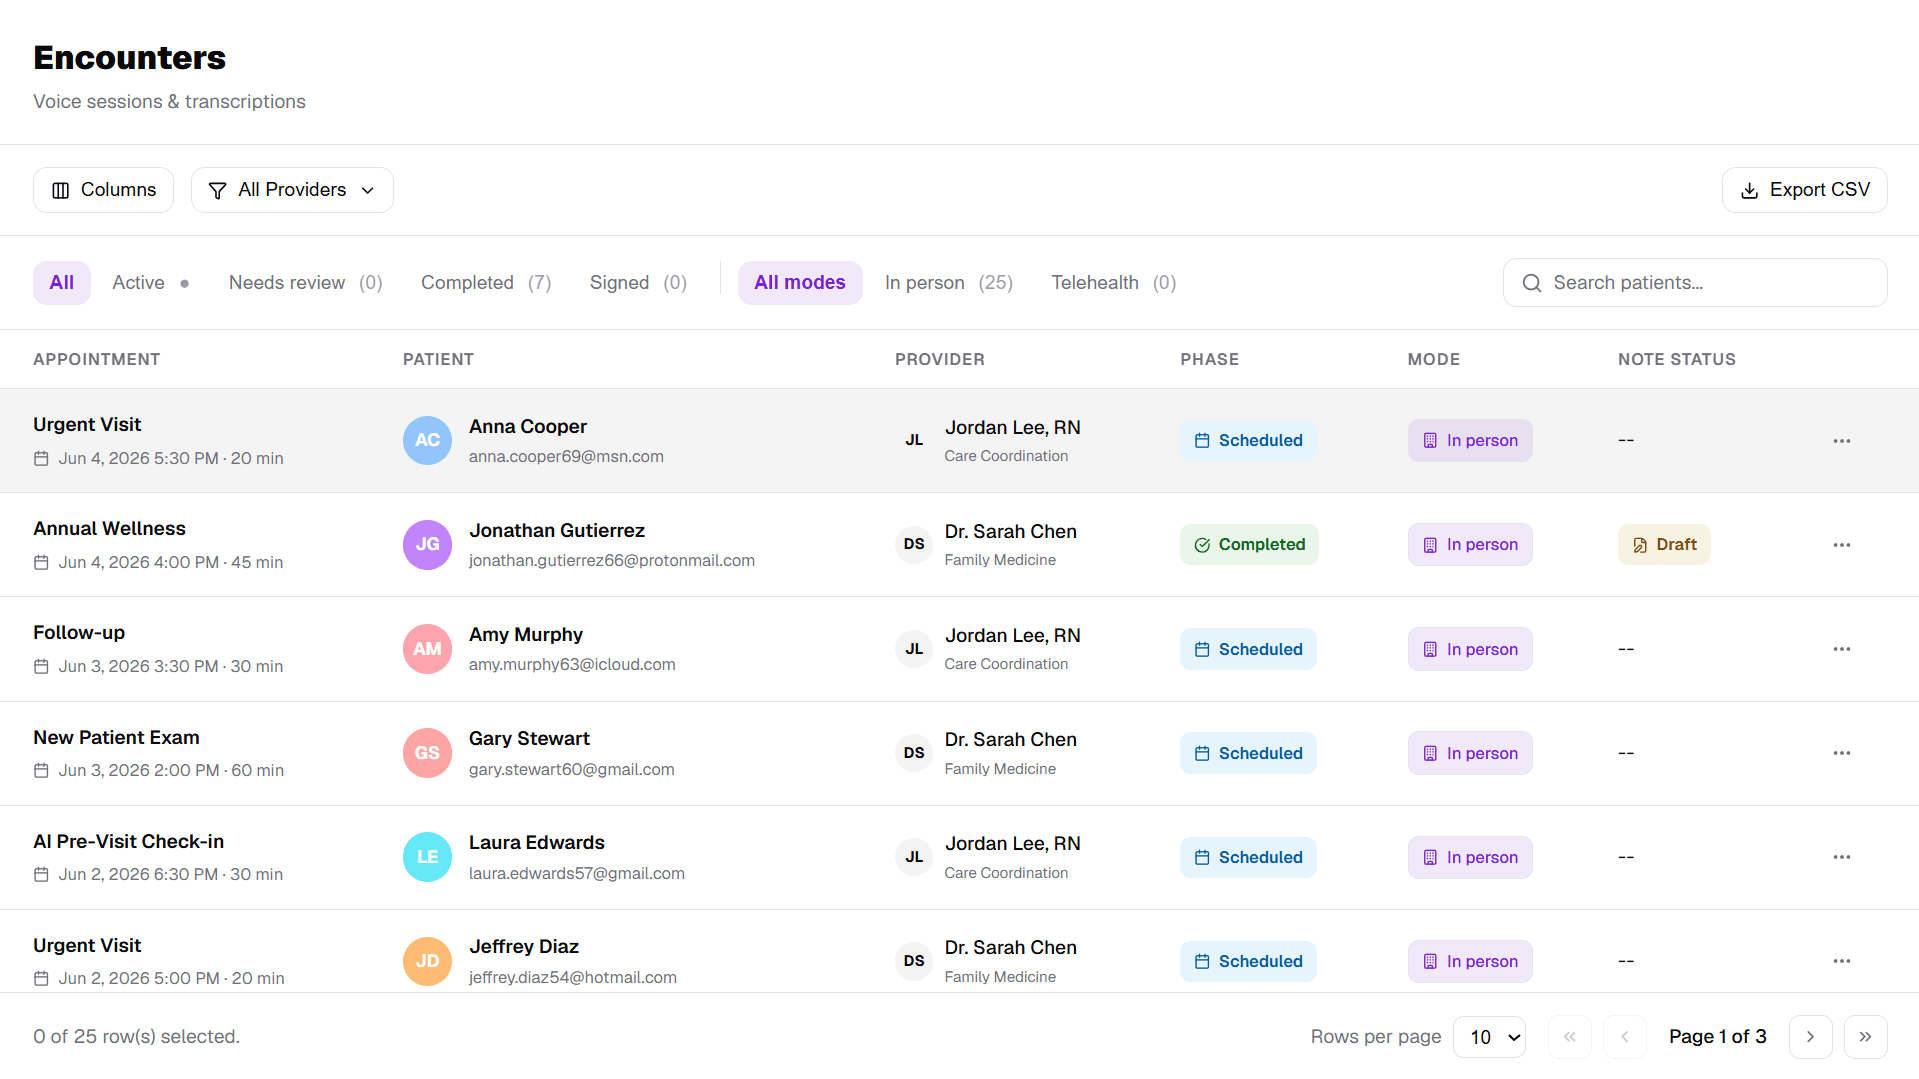1919x1079 pixels.
Task: Switch to the Active status tab
Action: coord(150,283)
